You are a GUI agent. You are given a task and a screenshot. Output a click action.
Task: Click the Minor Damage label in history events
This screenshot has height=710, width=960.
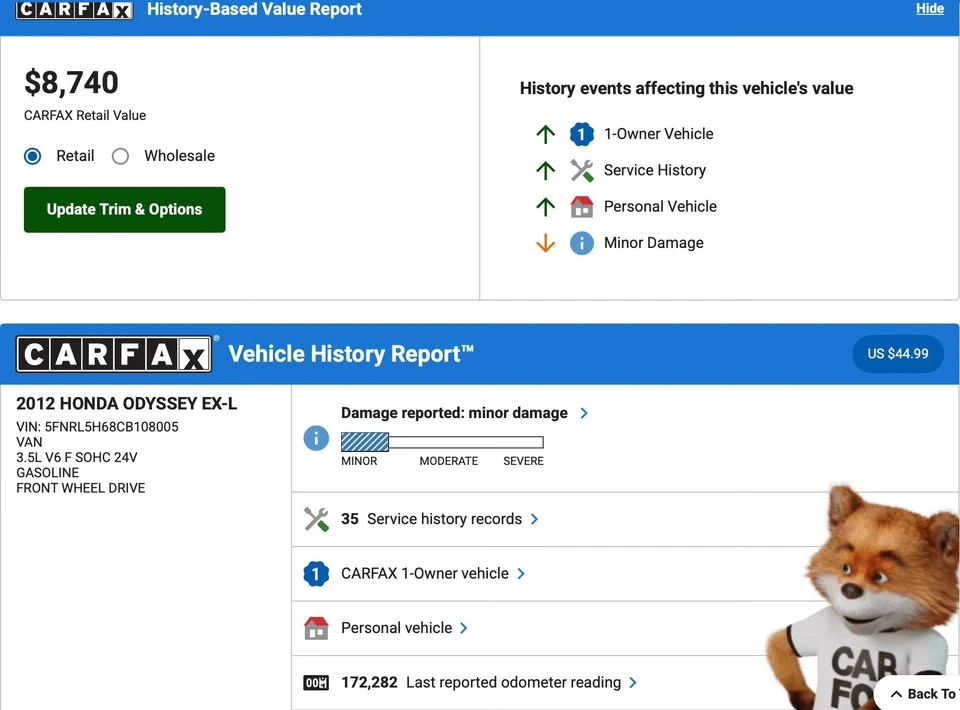[654, 243]
